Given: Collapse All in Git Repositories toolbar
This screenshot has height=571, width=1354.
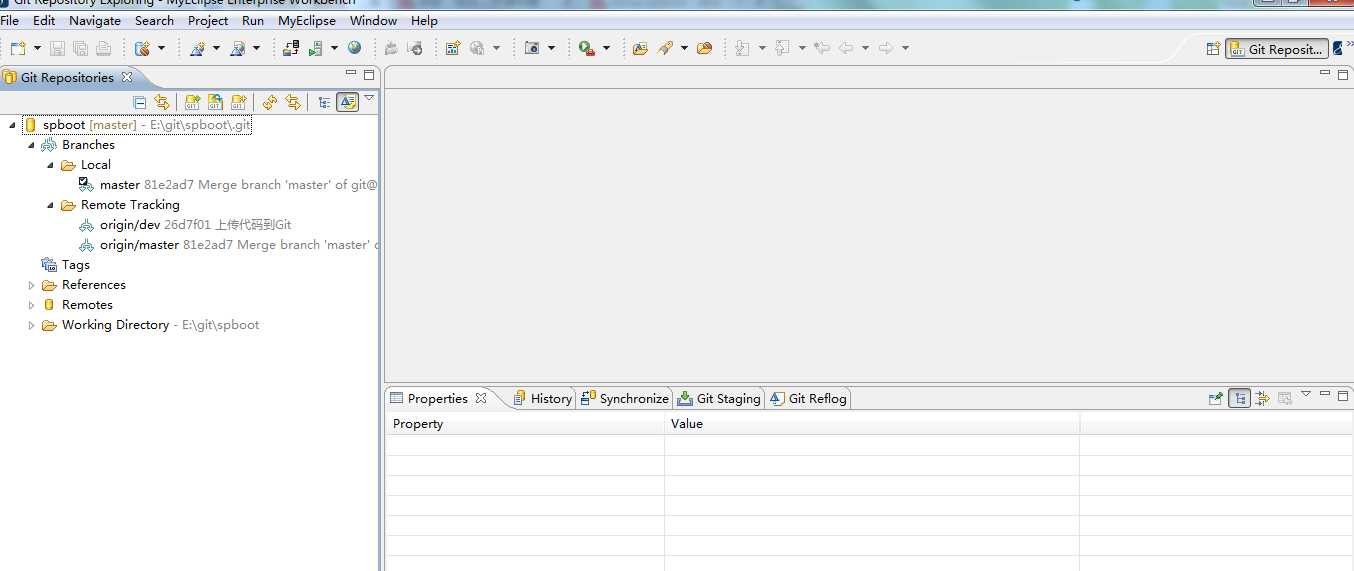Looking at the screenshot, I should pos(140,102).
